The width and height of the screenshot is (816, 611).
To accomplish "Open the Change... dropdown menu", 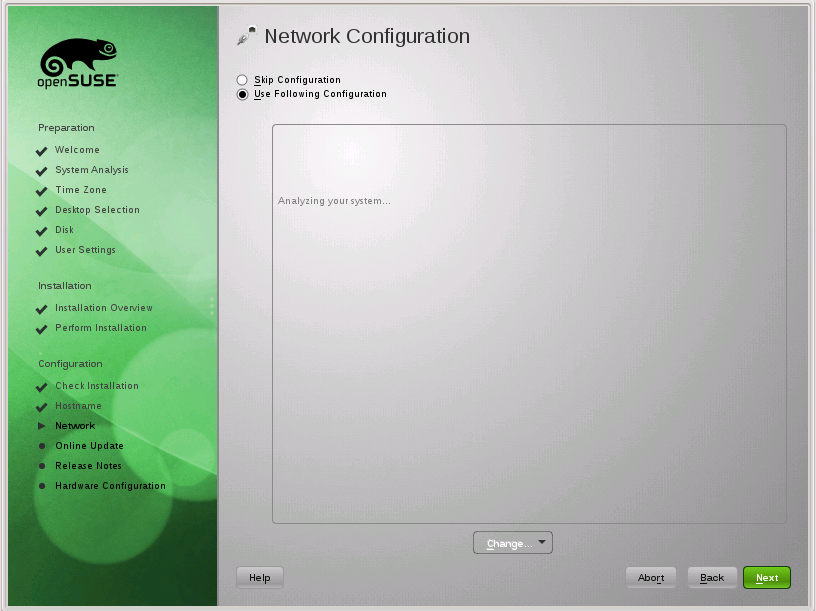I will [x=513, y=543].
